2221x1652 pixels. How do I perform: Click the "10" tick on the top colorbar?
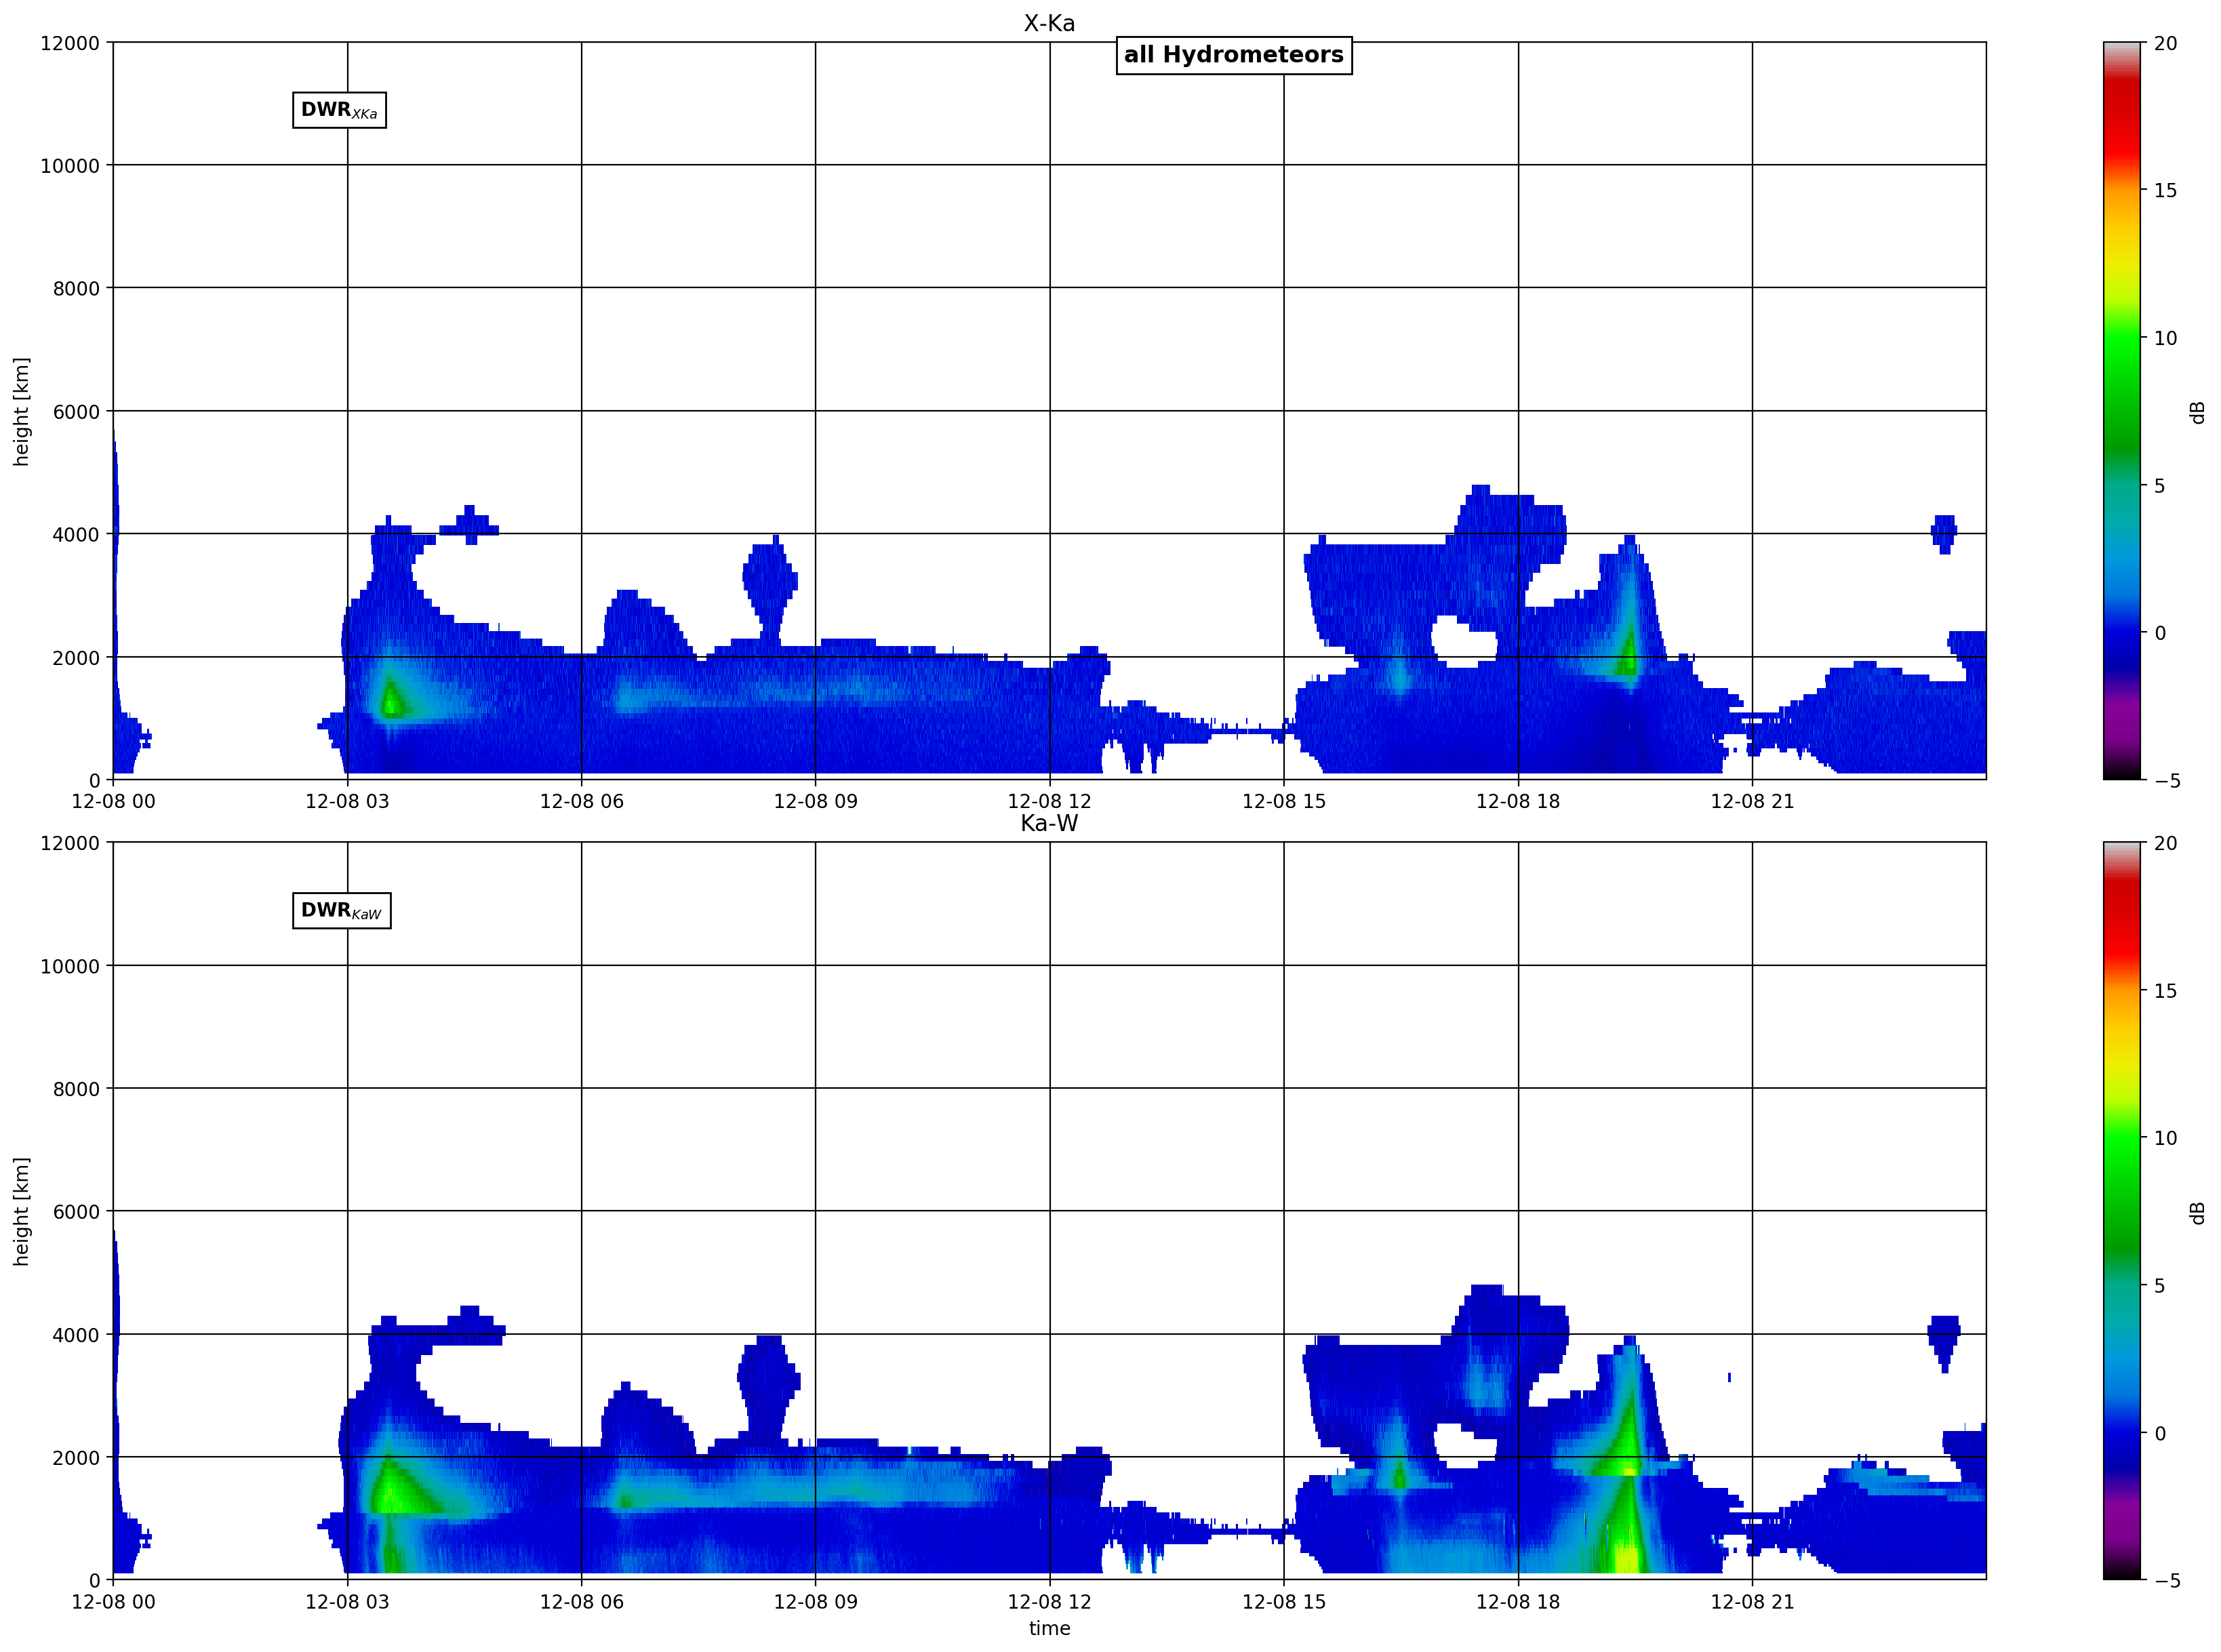point(2165,338)
